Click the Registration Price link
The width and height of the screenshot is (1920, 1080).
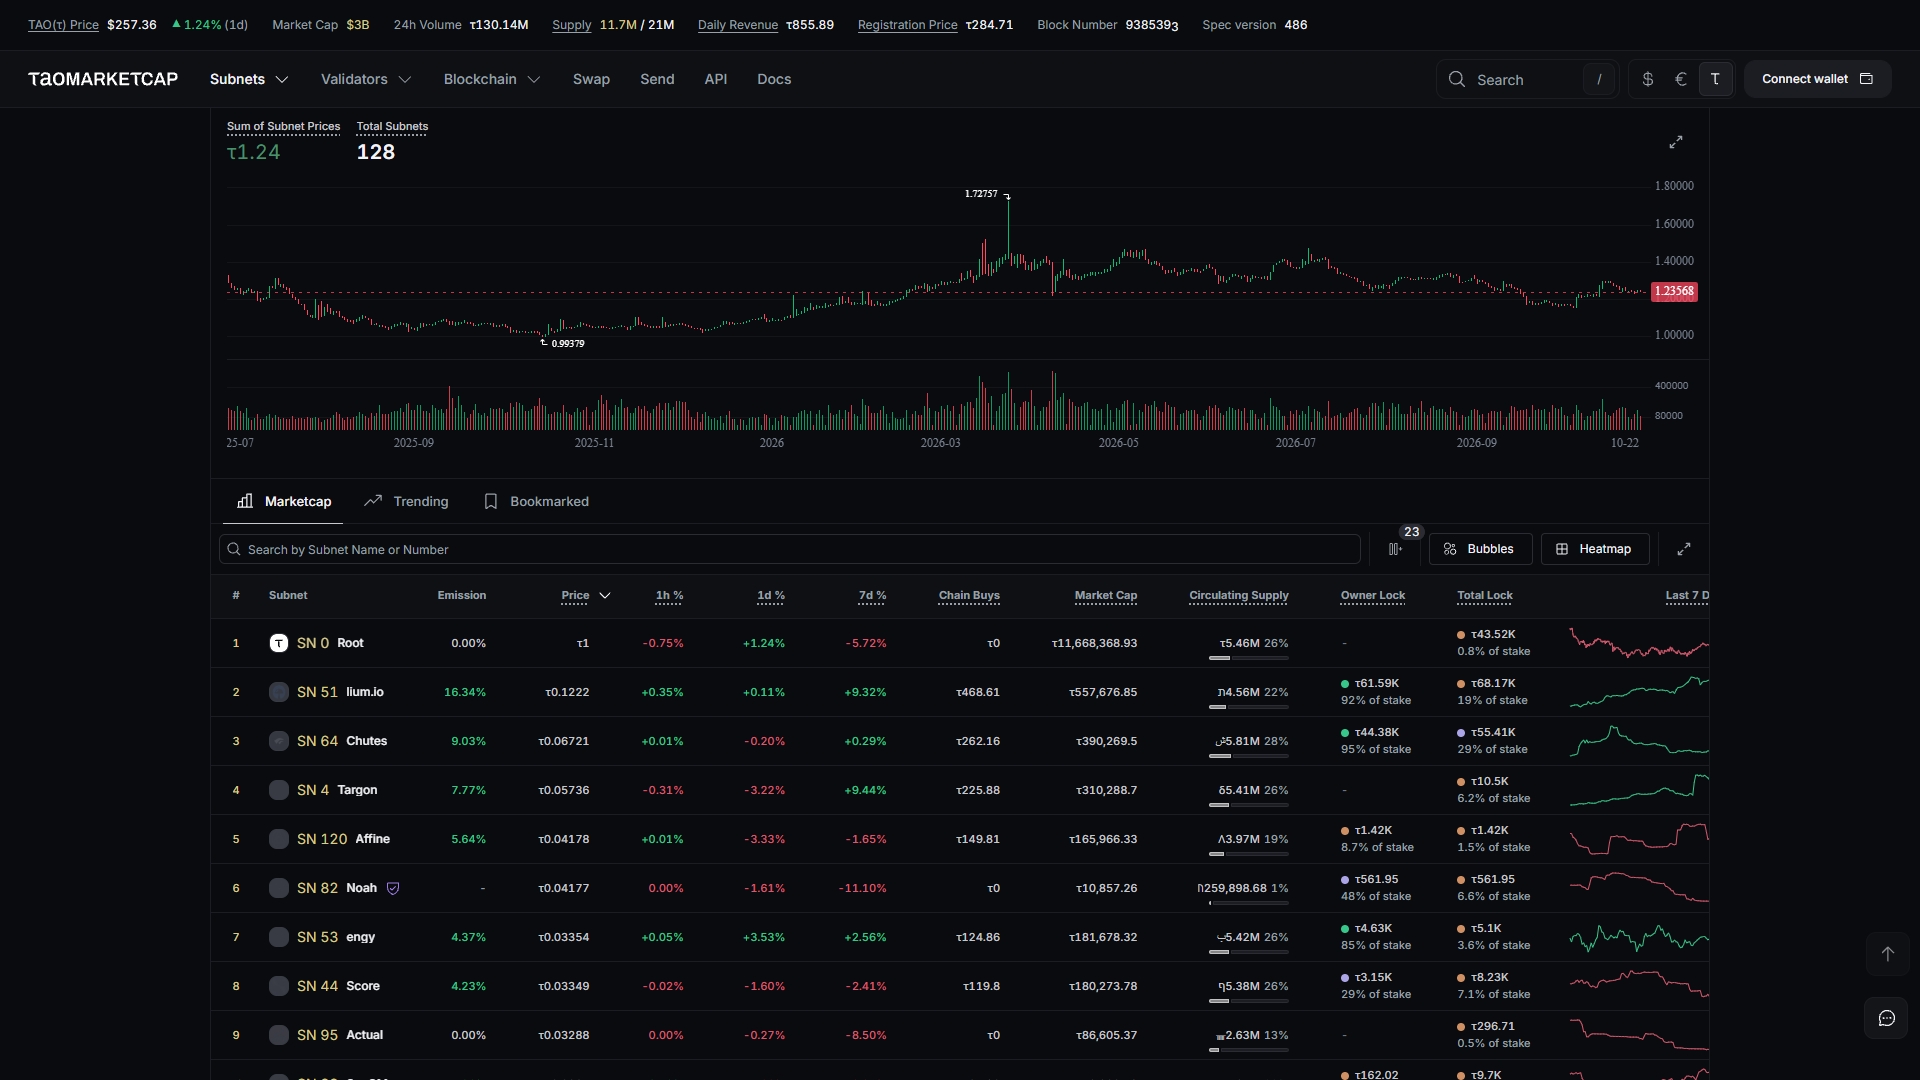907,25
